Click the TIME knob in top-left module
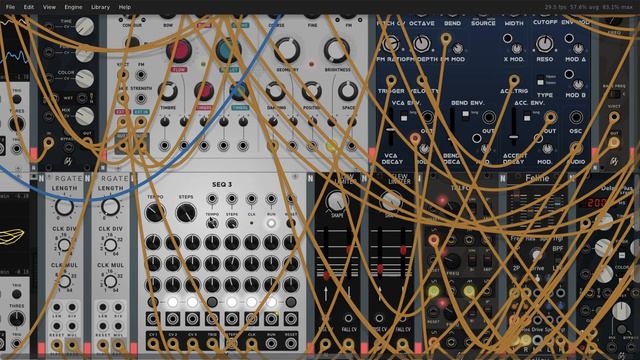 pyautogui.click(x=84, y=26)
